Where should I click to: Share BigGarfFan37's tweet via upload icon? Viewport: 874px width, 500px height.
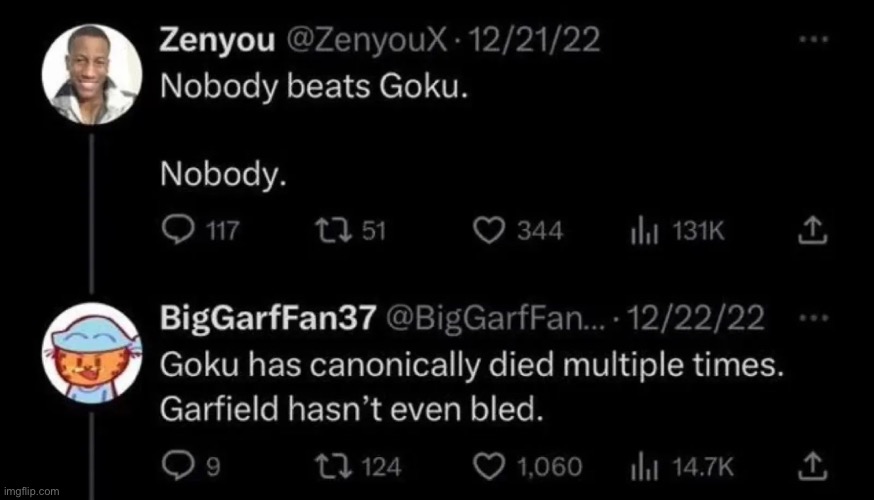coord(812,466)
